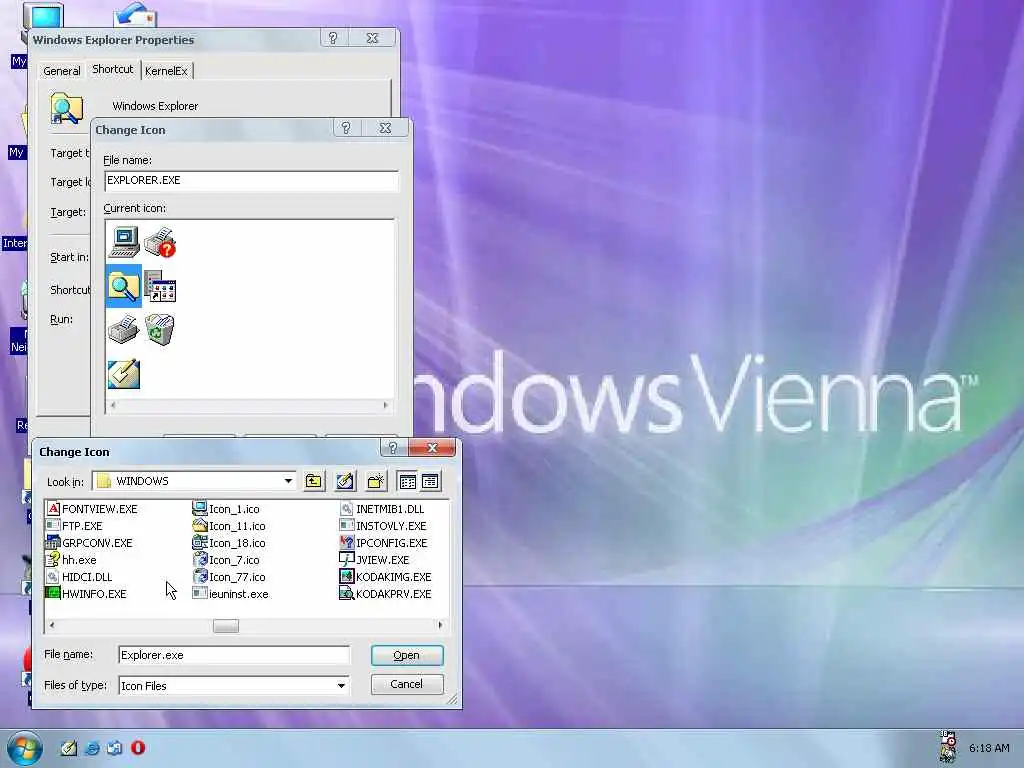Switch to the Shortcut tab
Image resolution: width=1024 pixels, height=768 pixels.
click(x=112, y=69)
